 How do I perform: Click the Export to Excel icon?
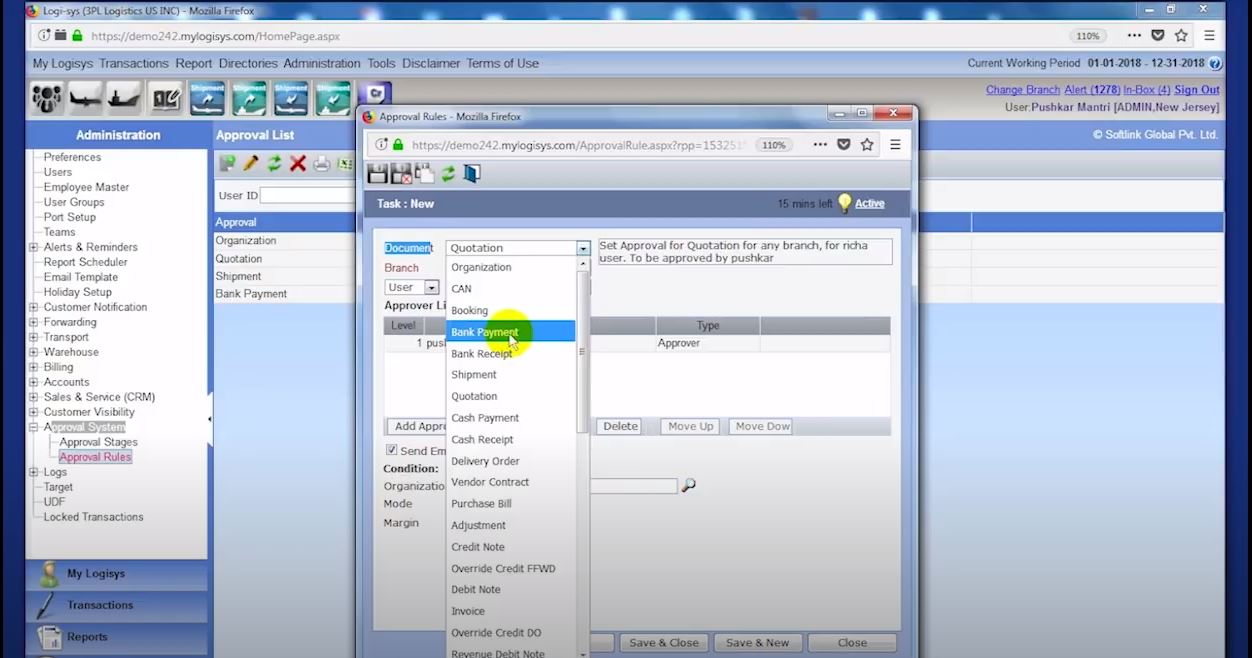[346, 163]
